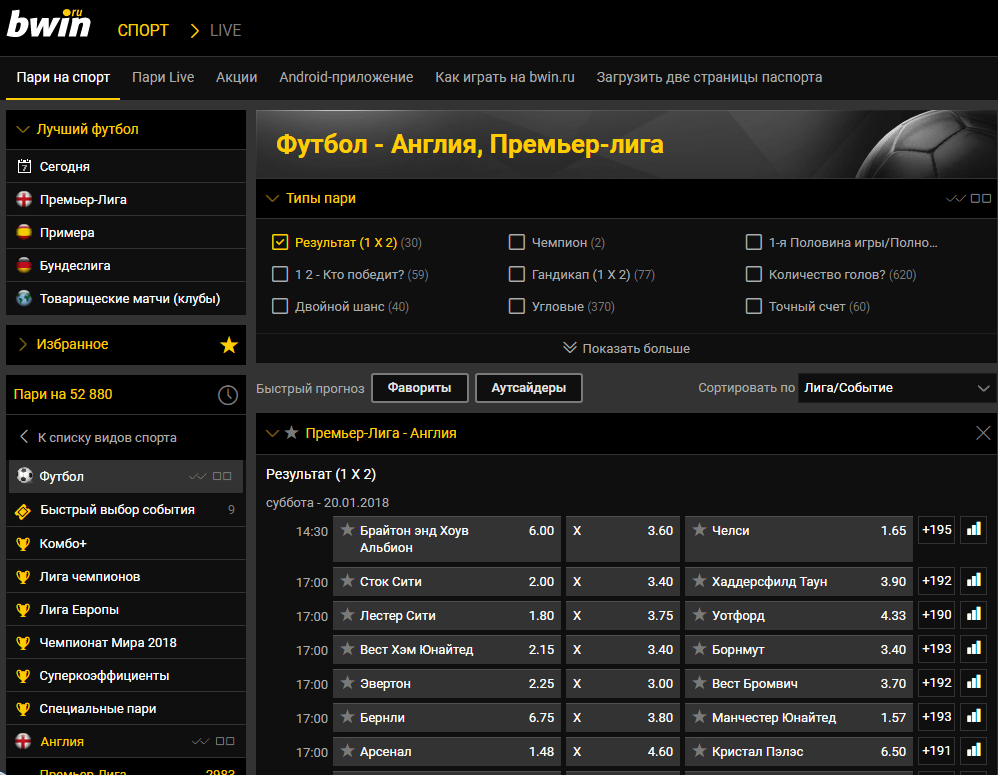
Task: Check the 1 2 - Кто победит? checkbox
Action: pos(279,274)
